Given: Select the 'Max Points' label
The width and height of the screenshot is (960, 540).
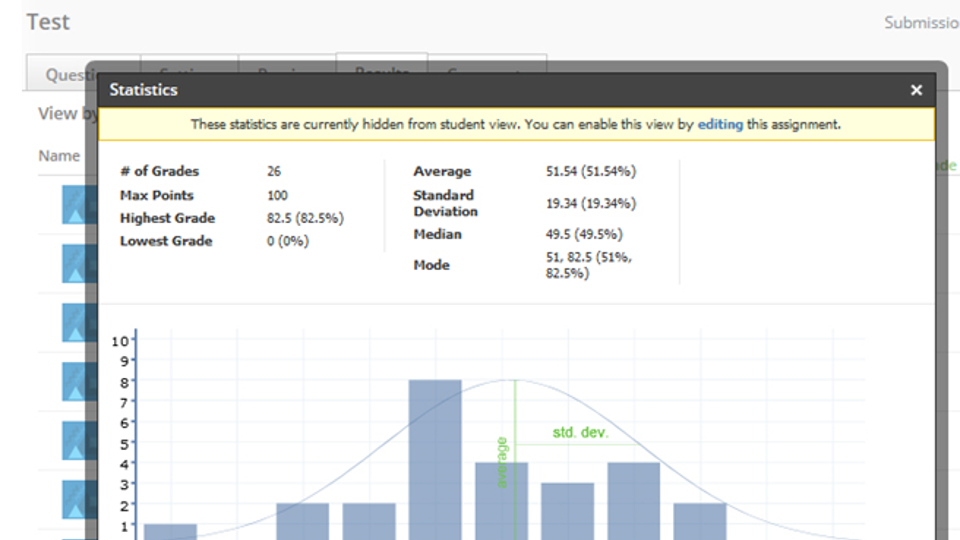Looking at the screenshot, I should (157, 195).
